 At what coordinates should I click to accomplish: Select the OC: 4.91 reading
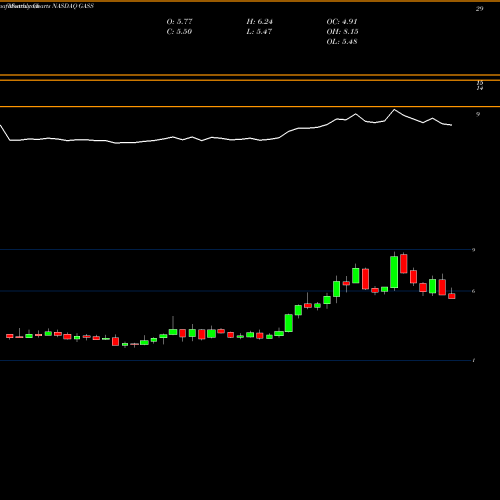342,22
